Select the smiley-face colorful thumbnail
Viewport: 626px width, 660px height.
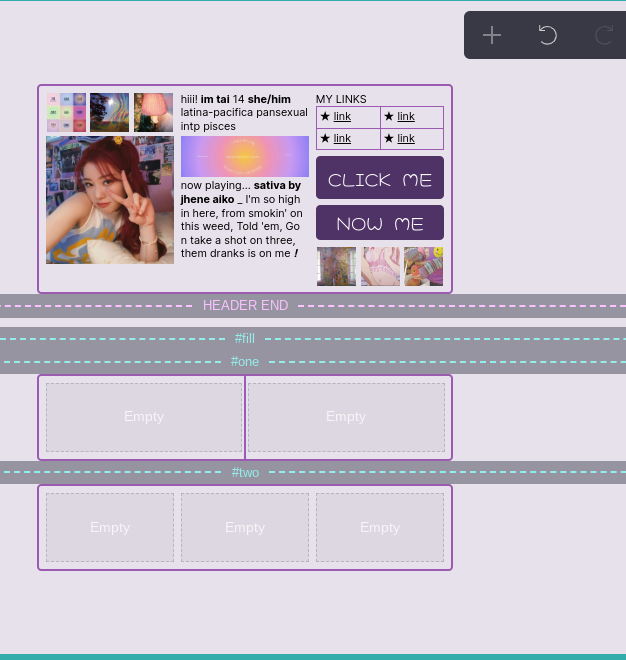[424, 266]
